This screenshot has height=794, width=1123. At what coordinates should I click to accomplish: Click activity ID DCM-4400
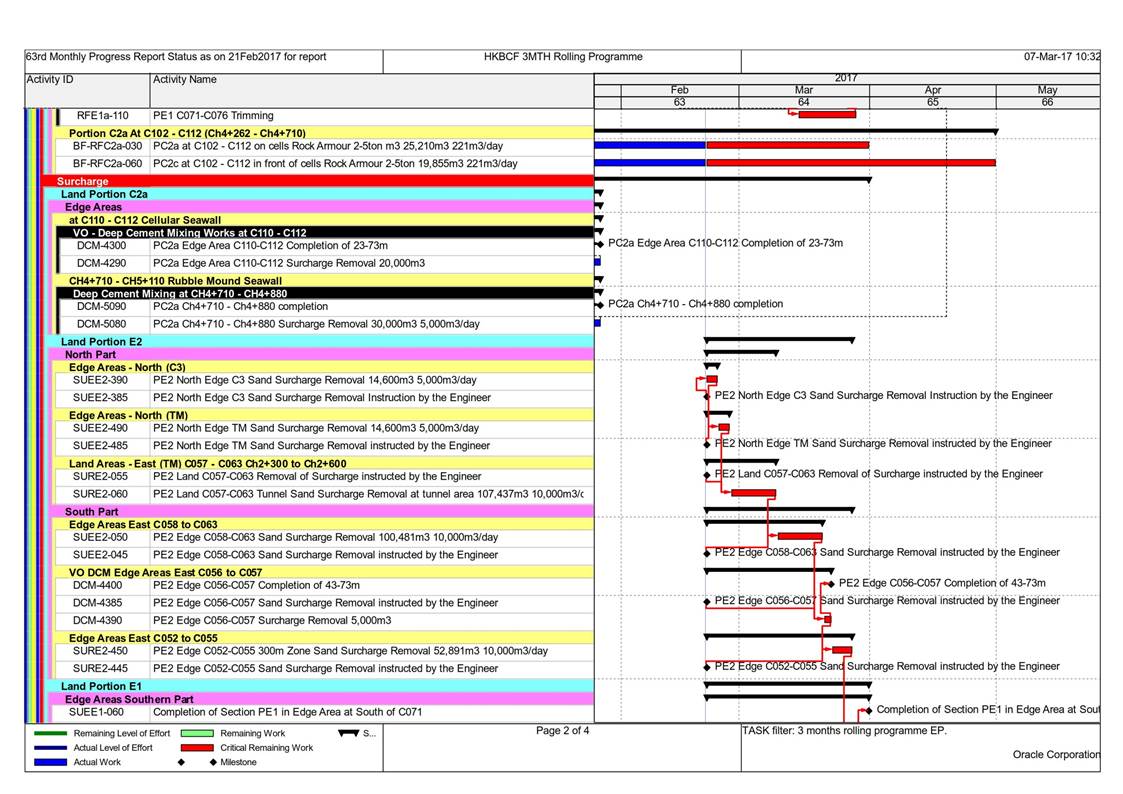point(97,585)
